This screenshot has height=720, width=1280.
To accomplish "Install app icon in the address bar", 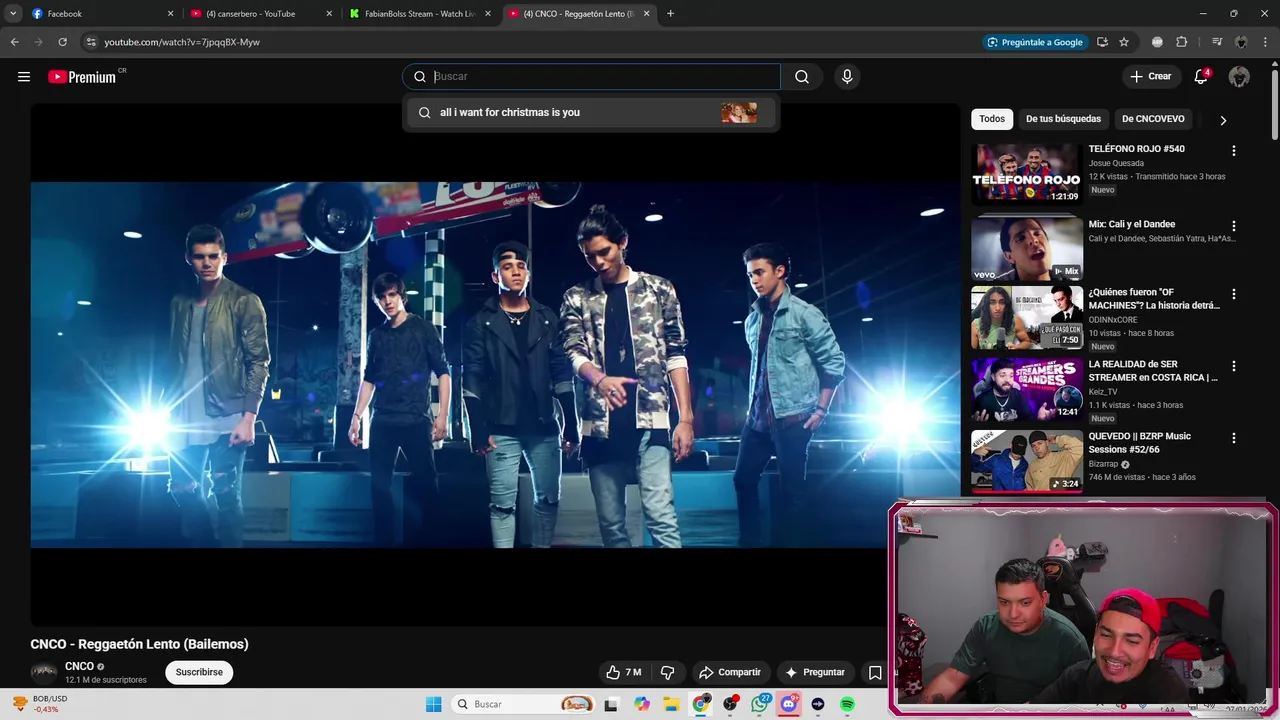I will (x=1102, y=42).
